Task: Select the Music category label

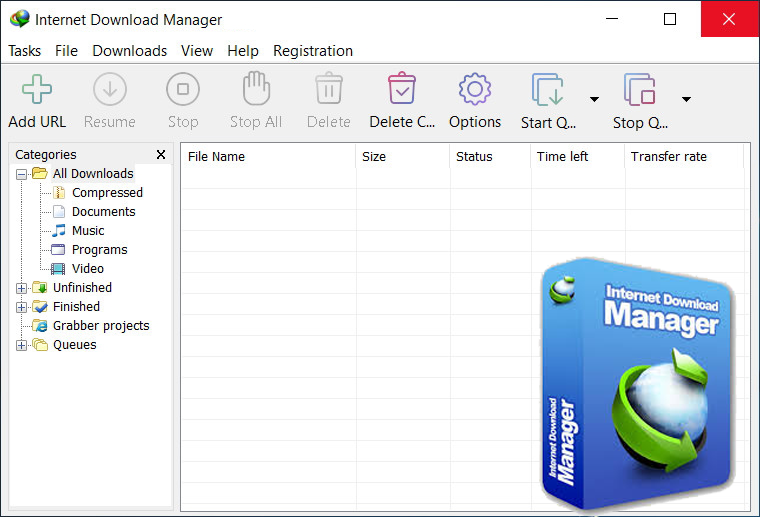Action: coord(88,231)
